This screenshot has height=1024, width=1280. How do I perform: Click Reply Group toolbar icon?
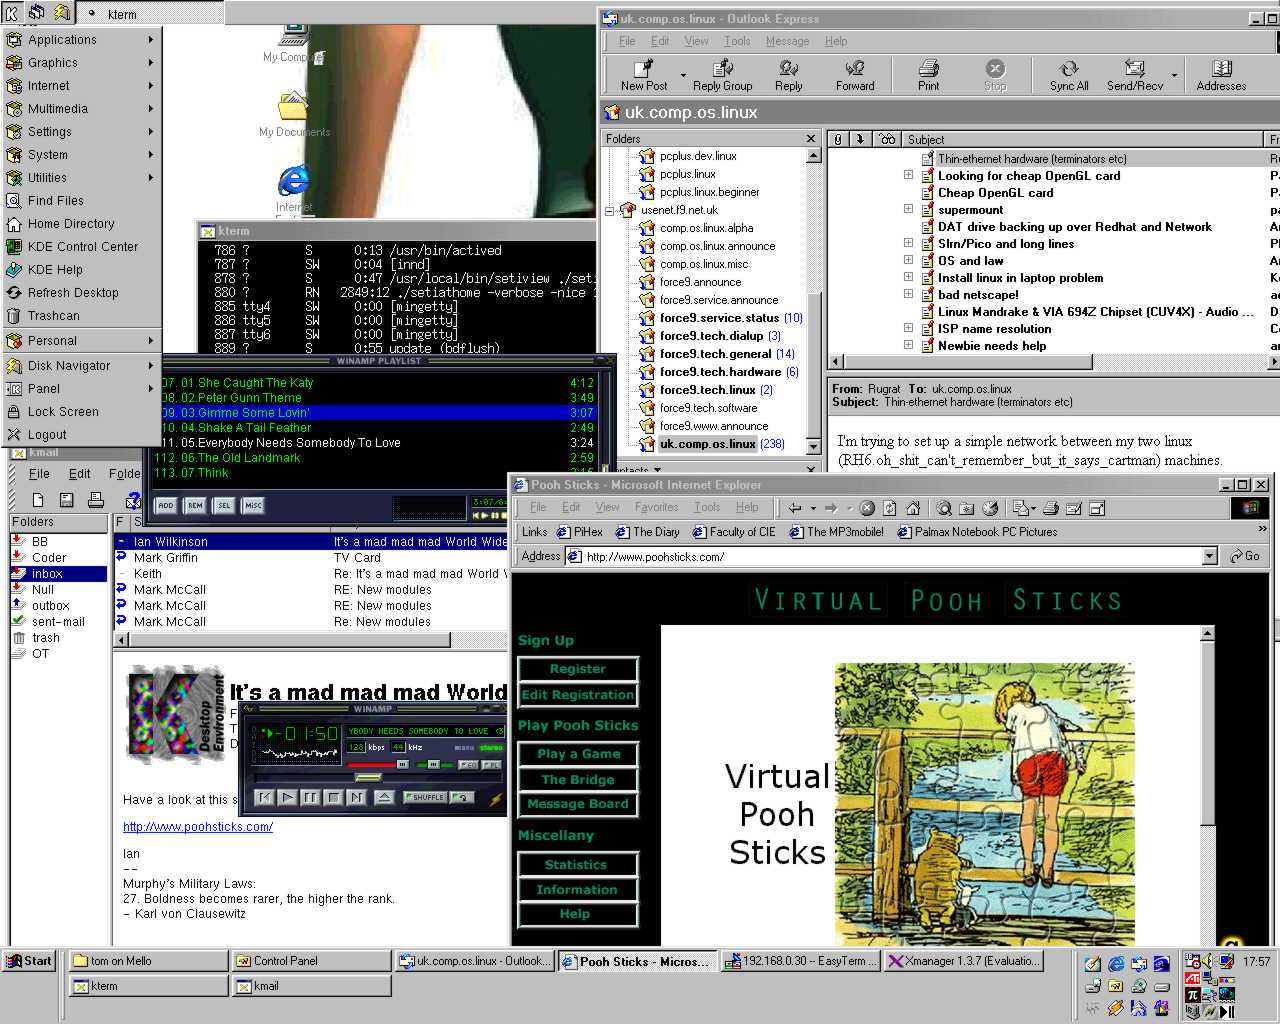coord(722,75)
